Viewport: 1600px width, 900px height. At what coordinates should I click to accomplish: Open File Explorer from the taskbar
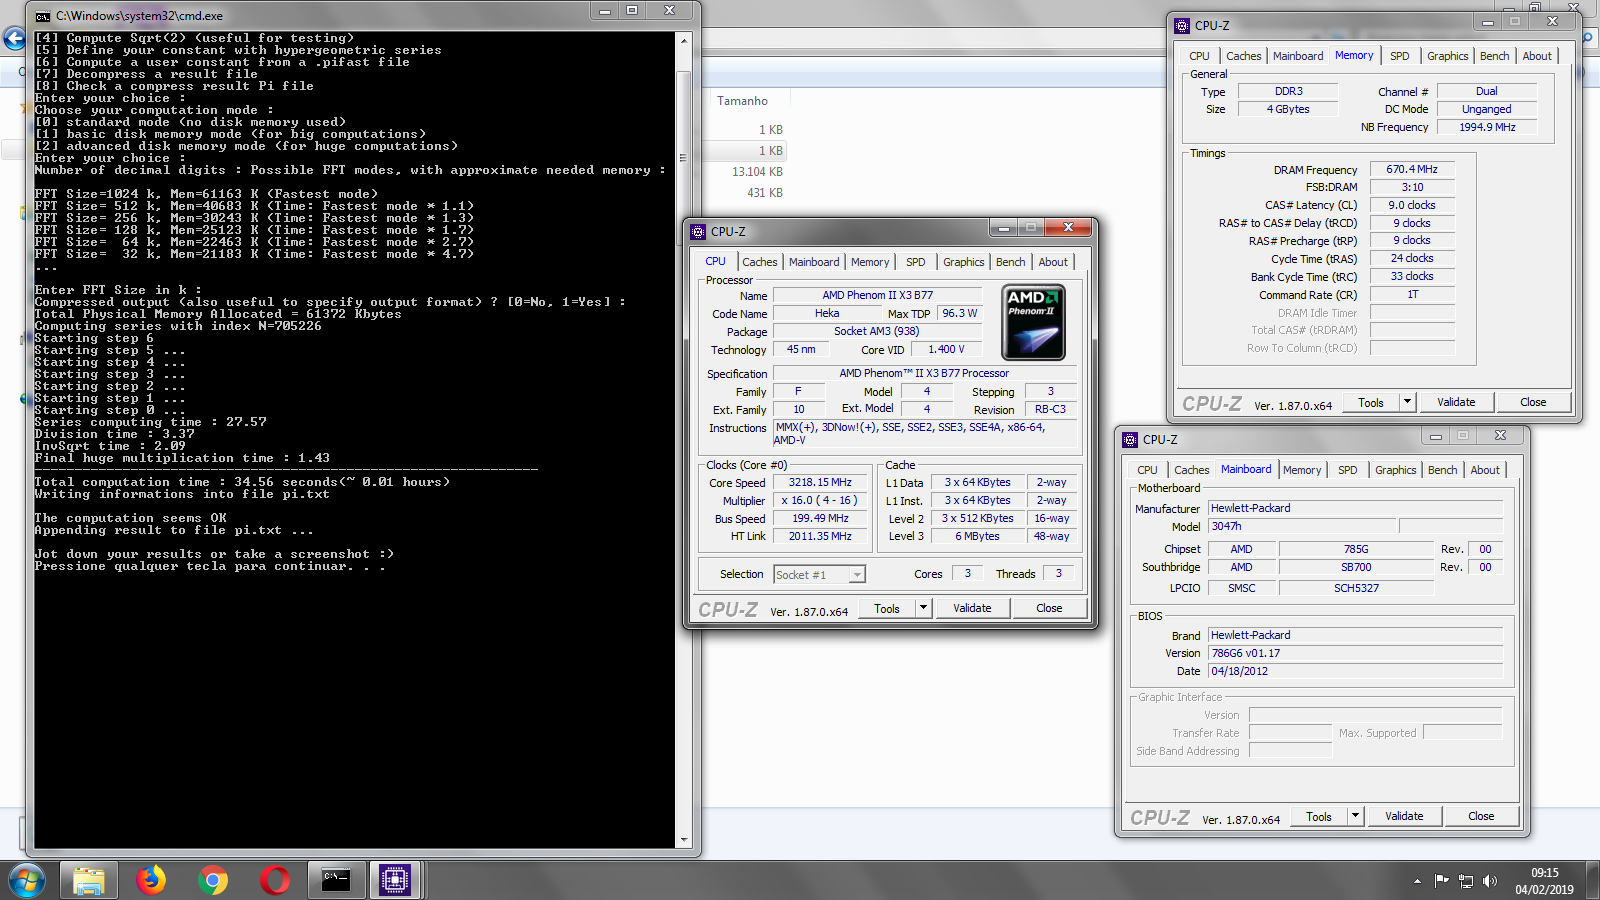point(89,881)
